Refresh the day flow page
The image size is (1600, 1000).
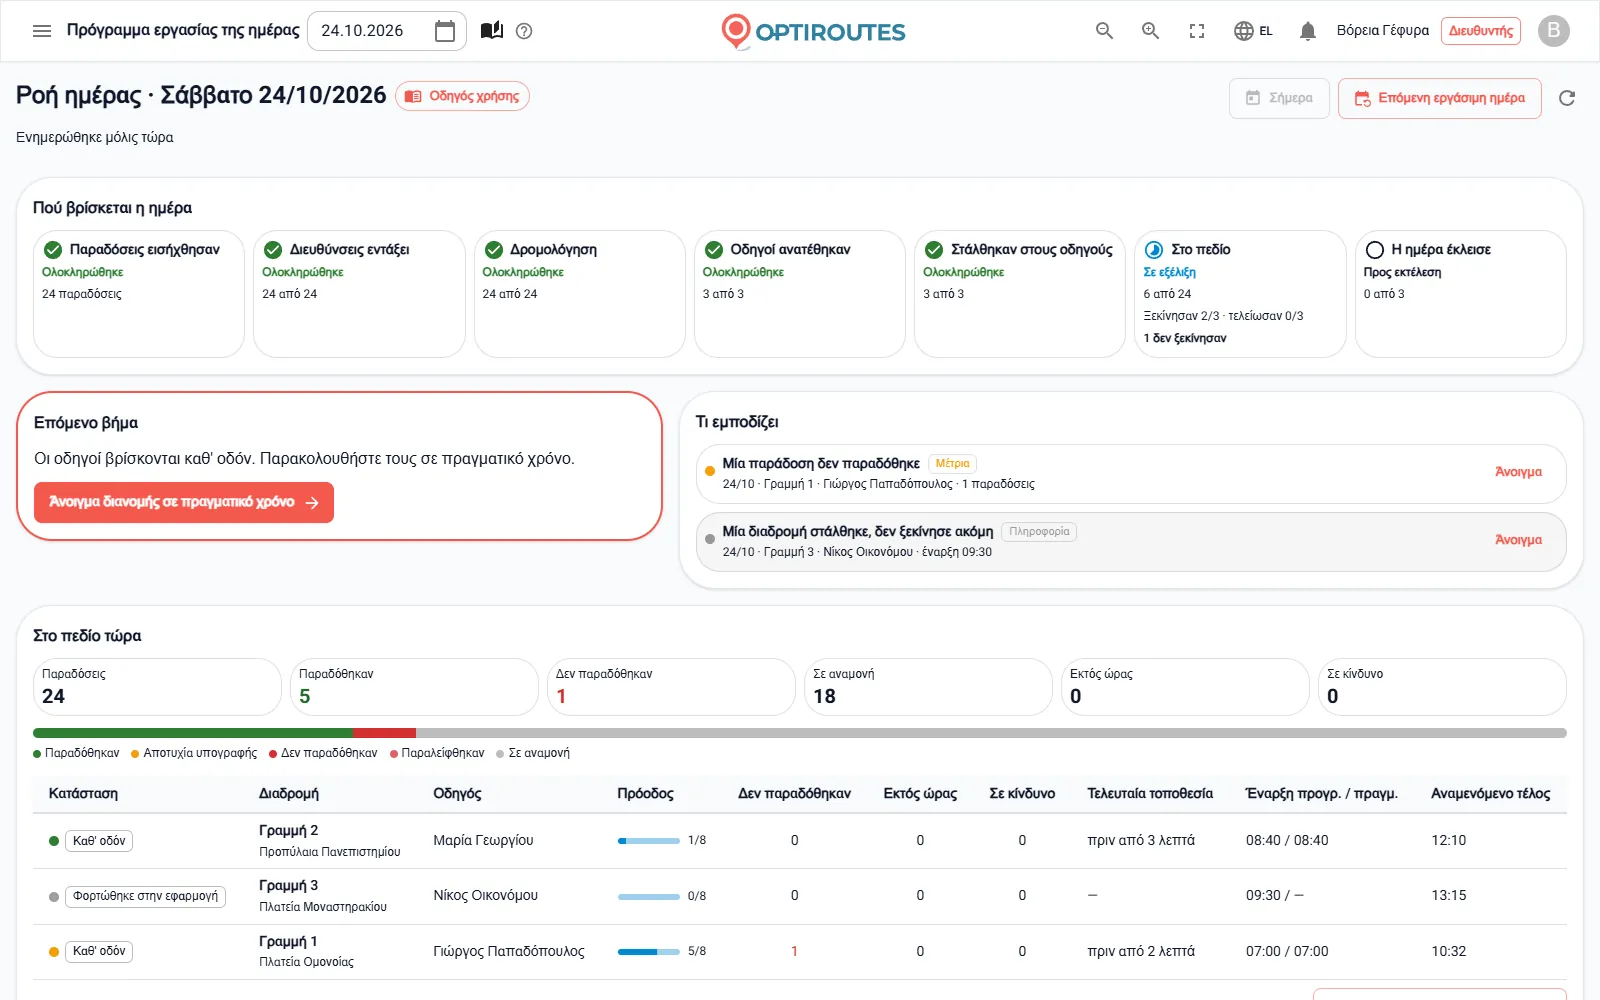coord(1567,98)
